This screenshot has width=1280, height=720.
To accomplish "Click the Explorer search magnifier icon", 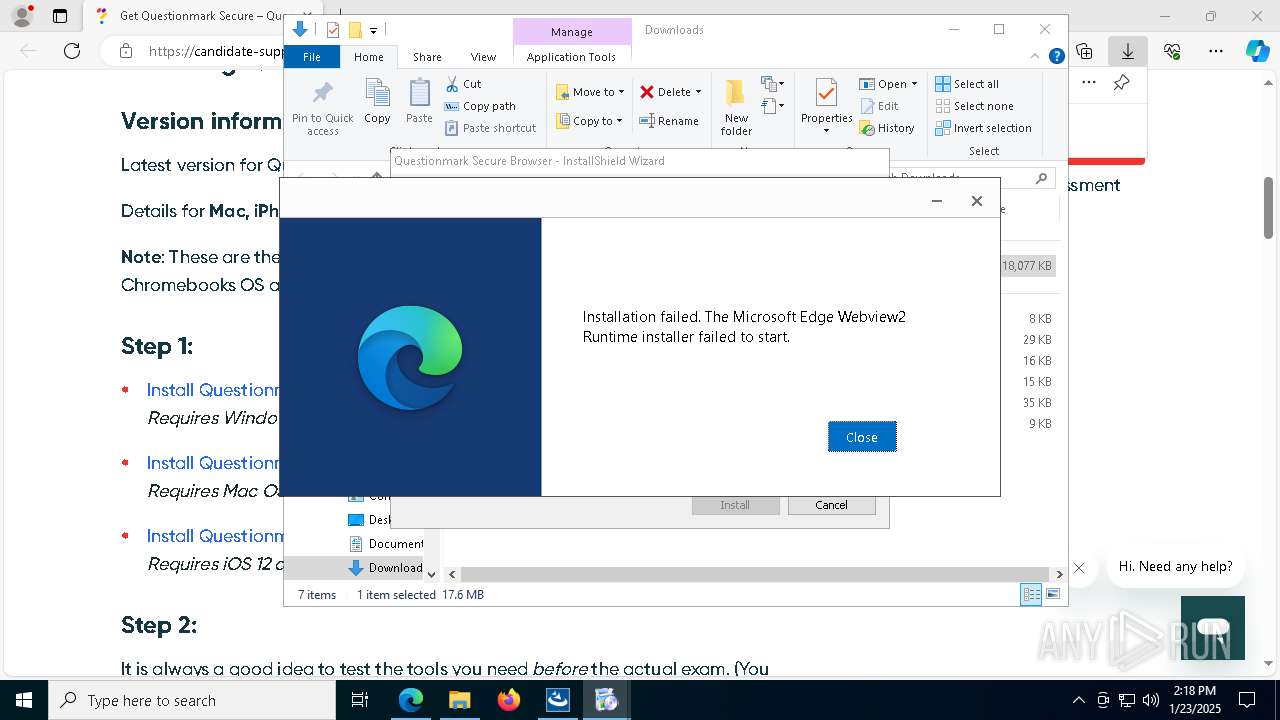I will [1041, 178].
